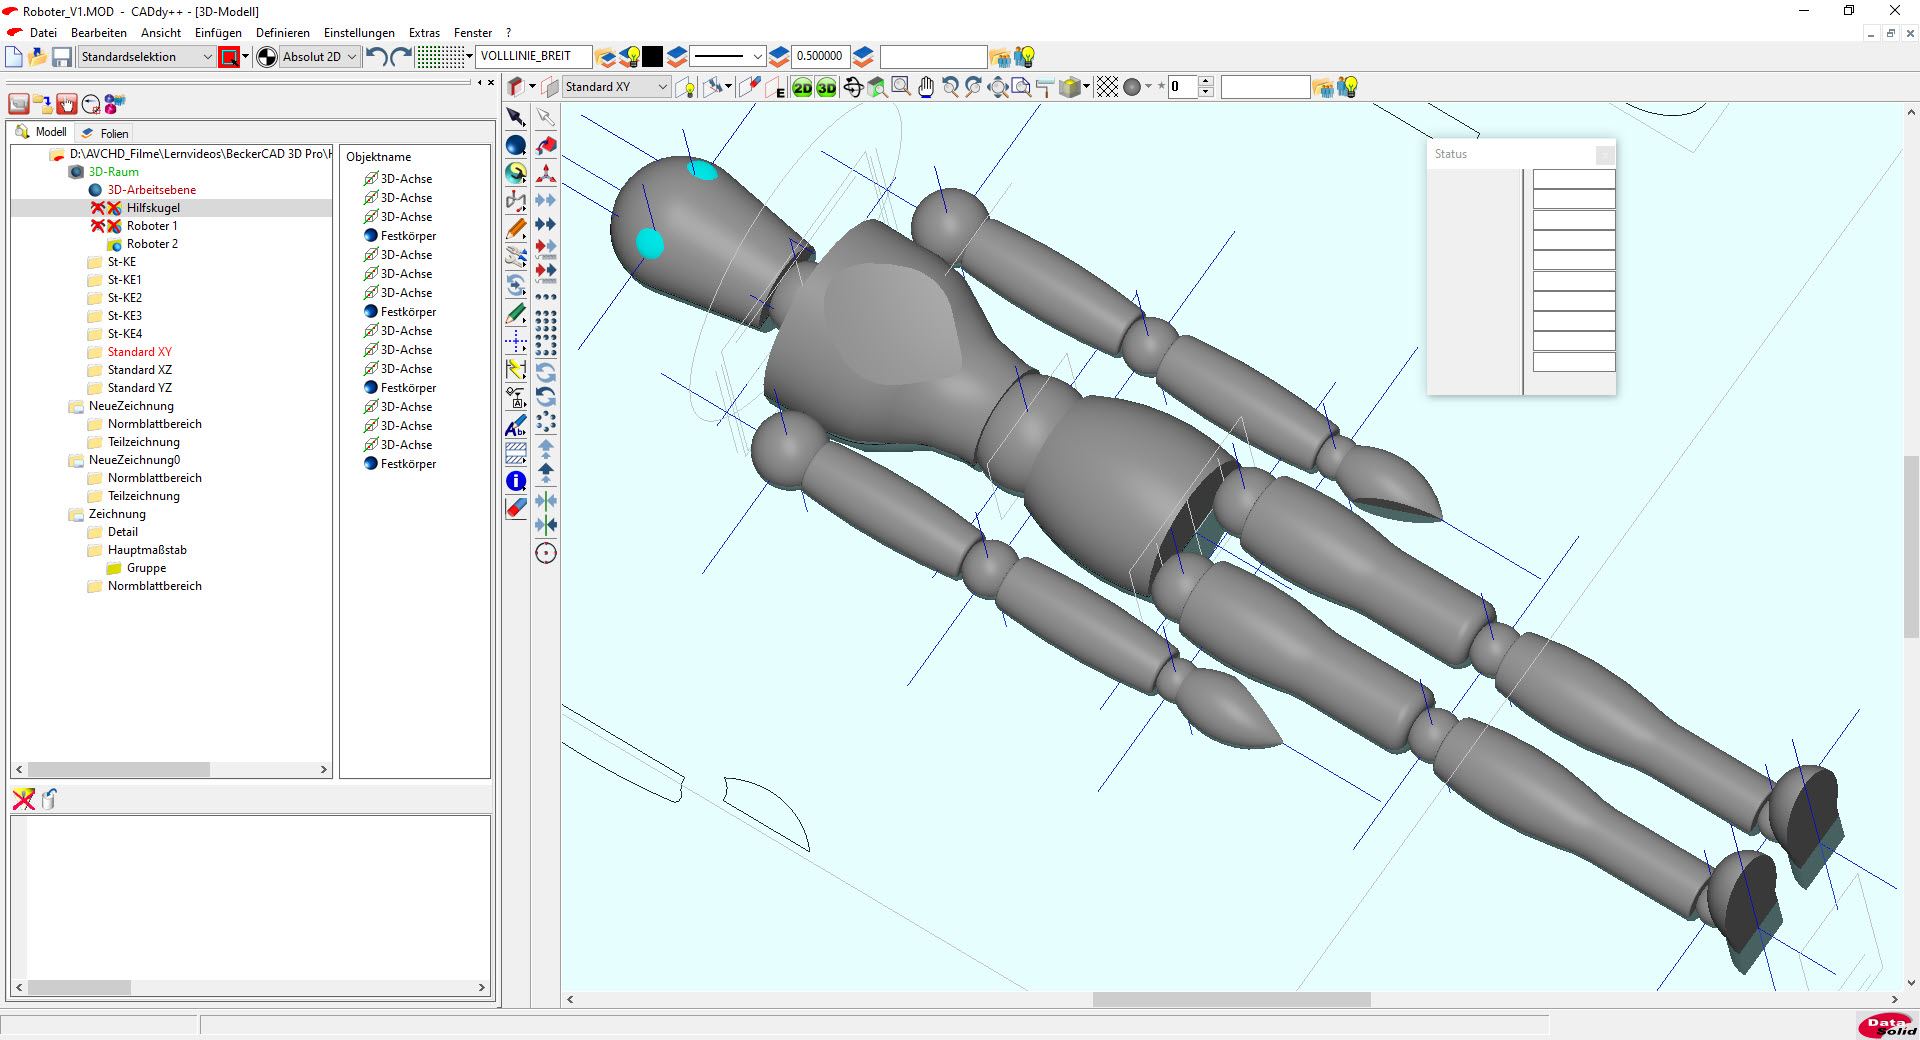The image size is (1920, 1040).
Task: Toggle the crosshatch grid display button
Action: coord(1107,88)
